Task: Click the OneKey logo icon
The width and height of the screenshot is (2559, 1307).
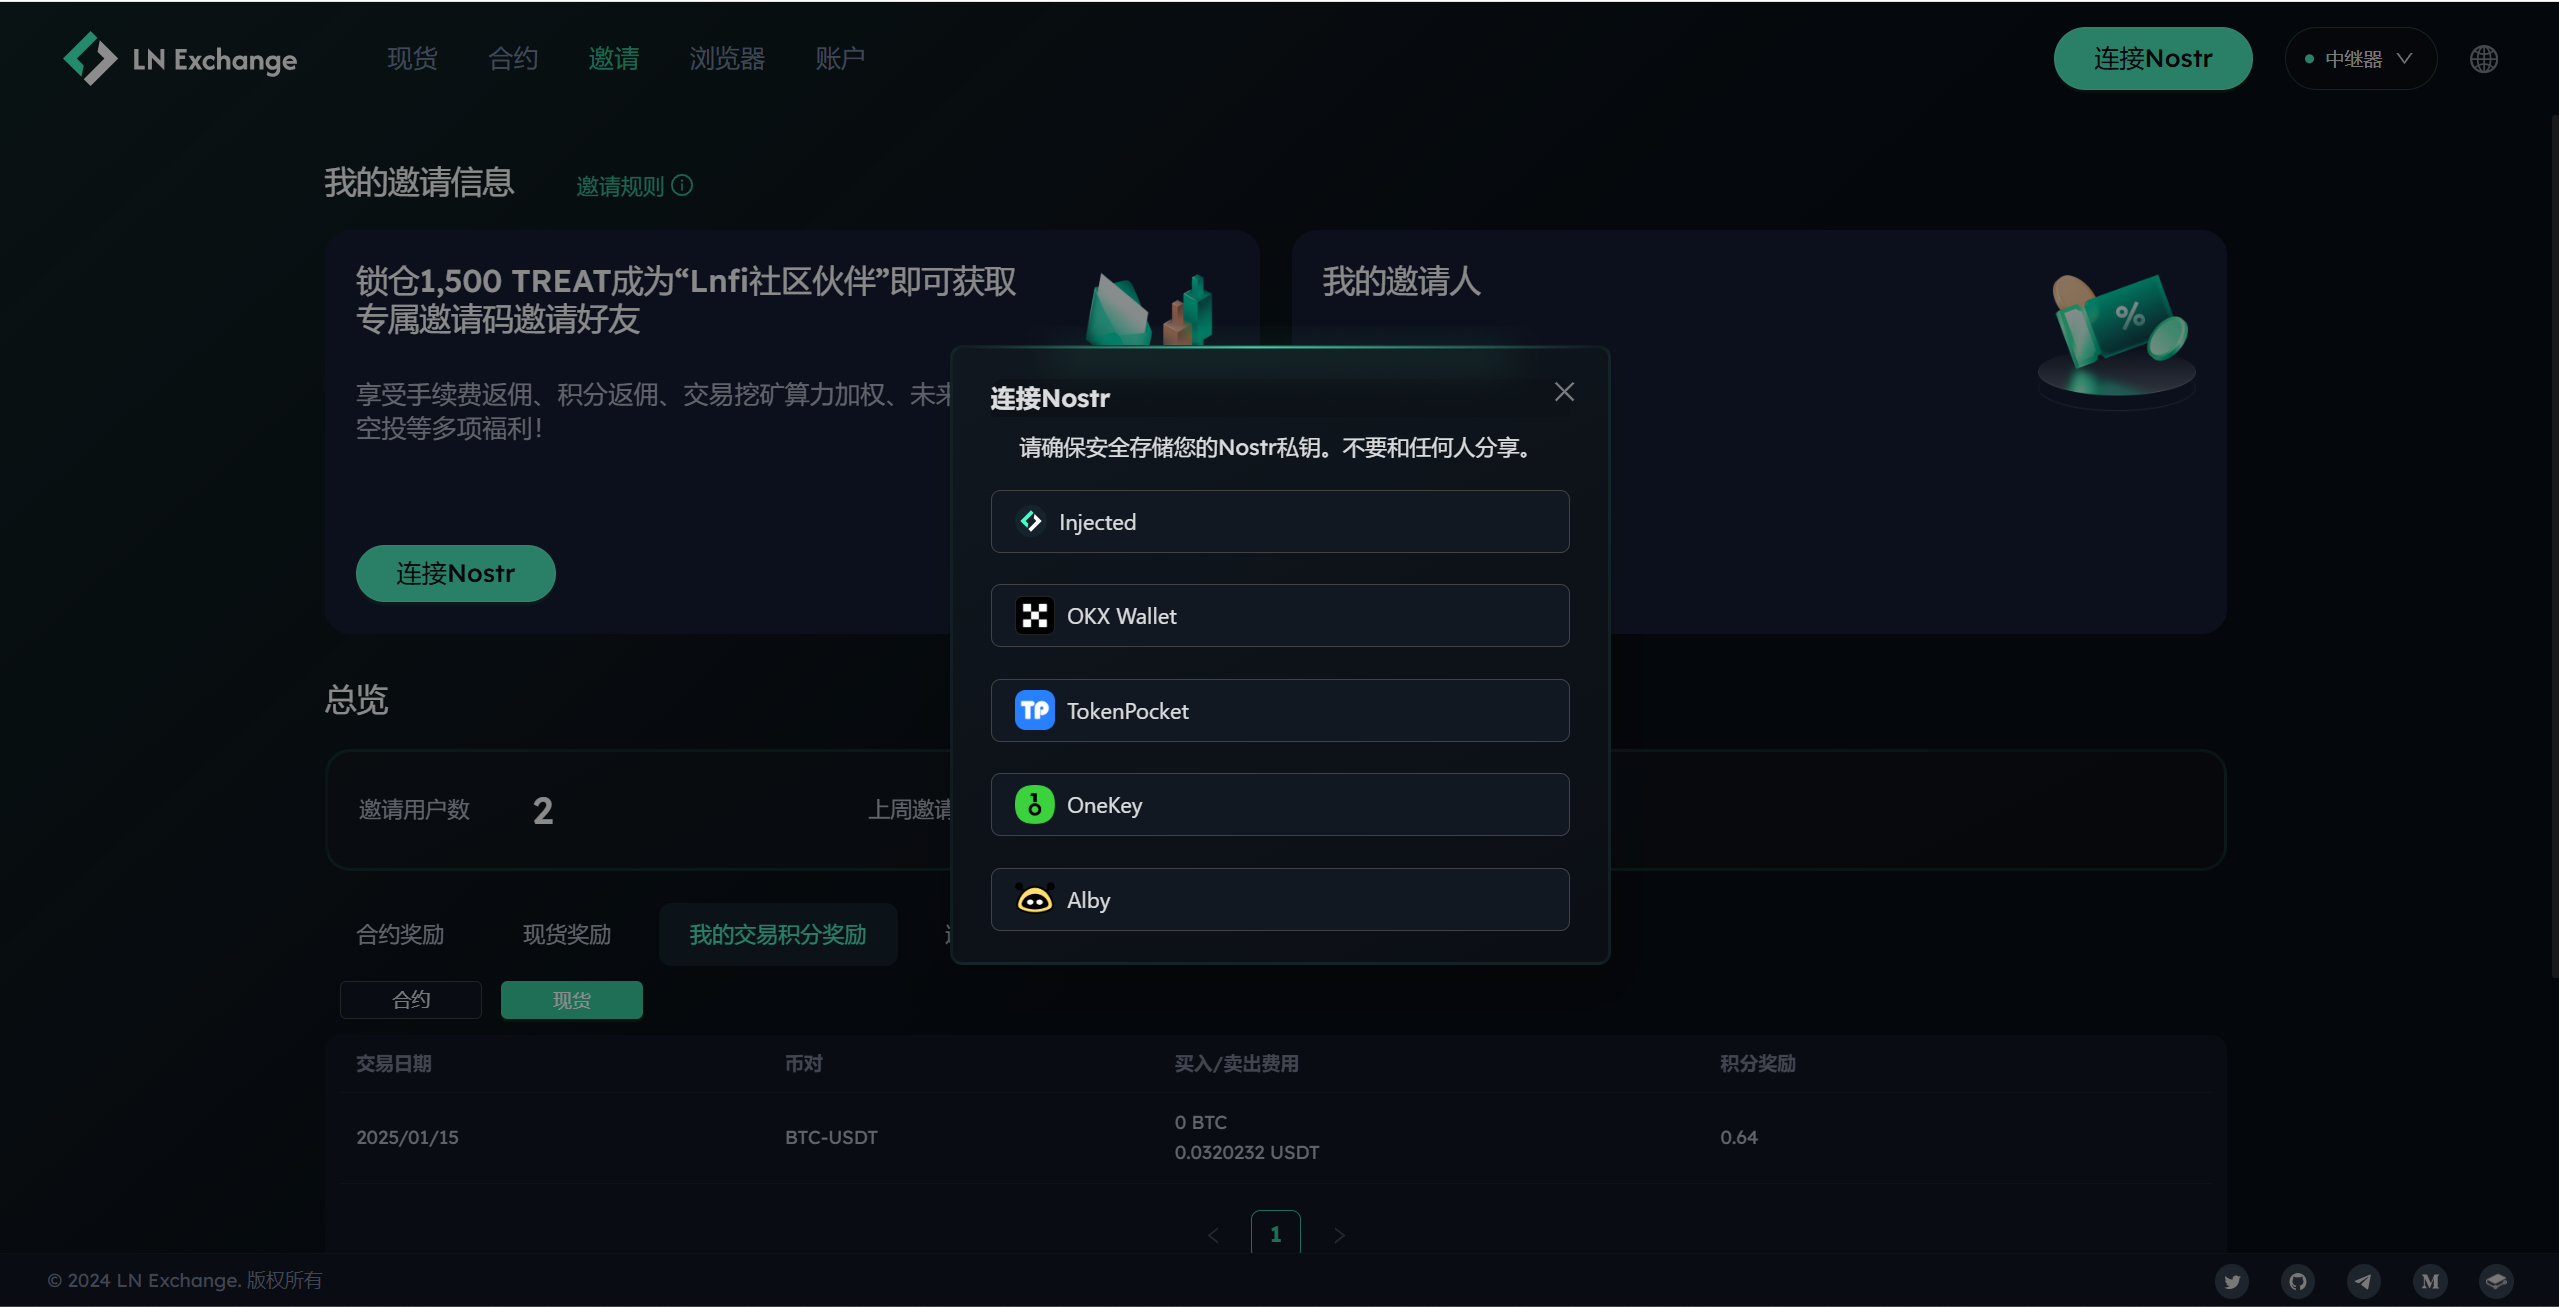Action: point(1034,805)
